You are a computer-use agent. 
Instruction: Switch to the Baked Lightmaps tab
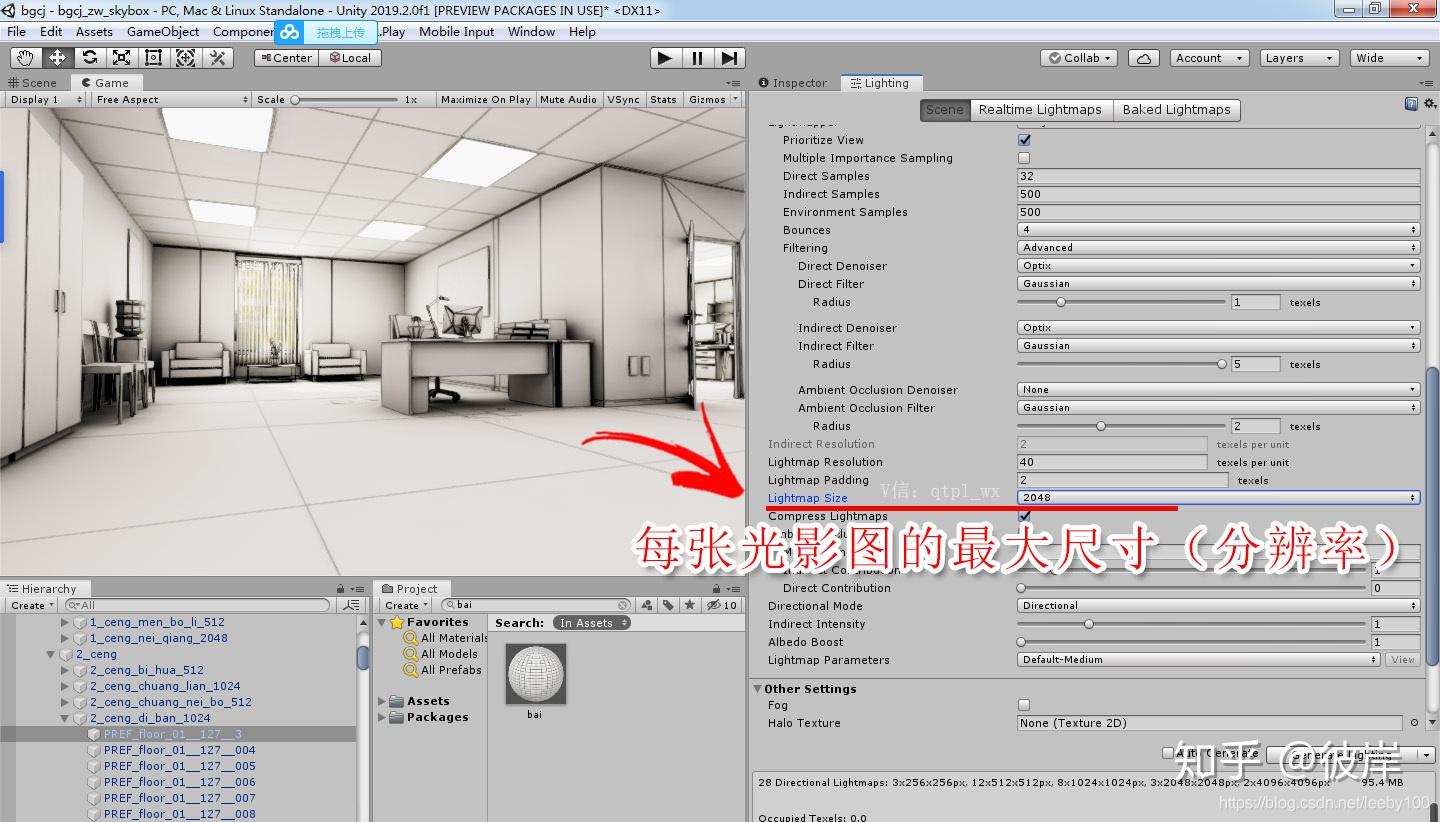click(x=1177, y=110)
